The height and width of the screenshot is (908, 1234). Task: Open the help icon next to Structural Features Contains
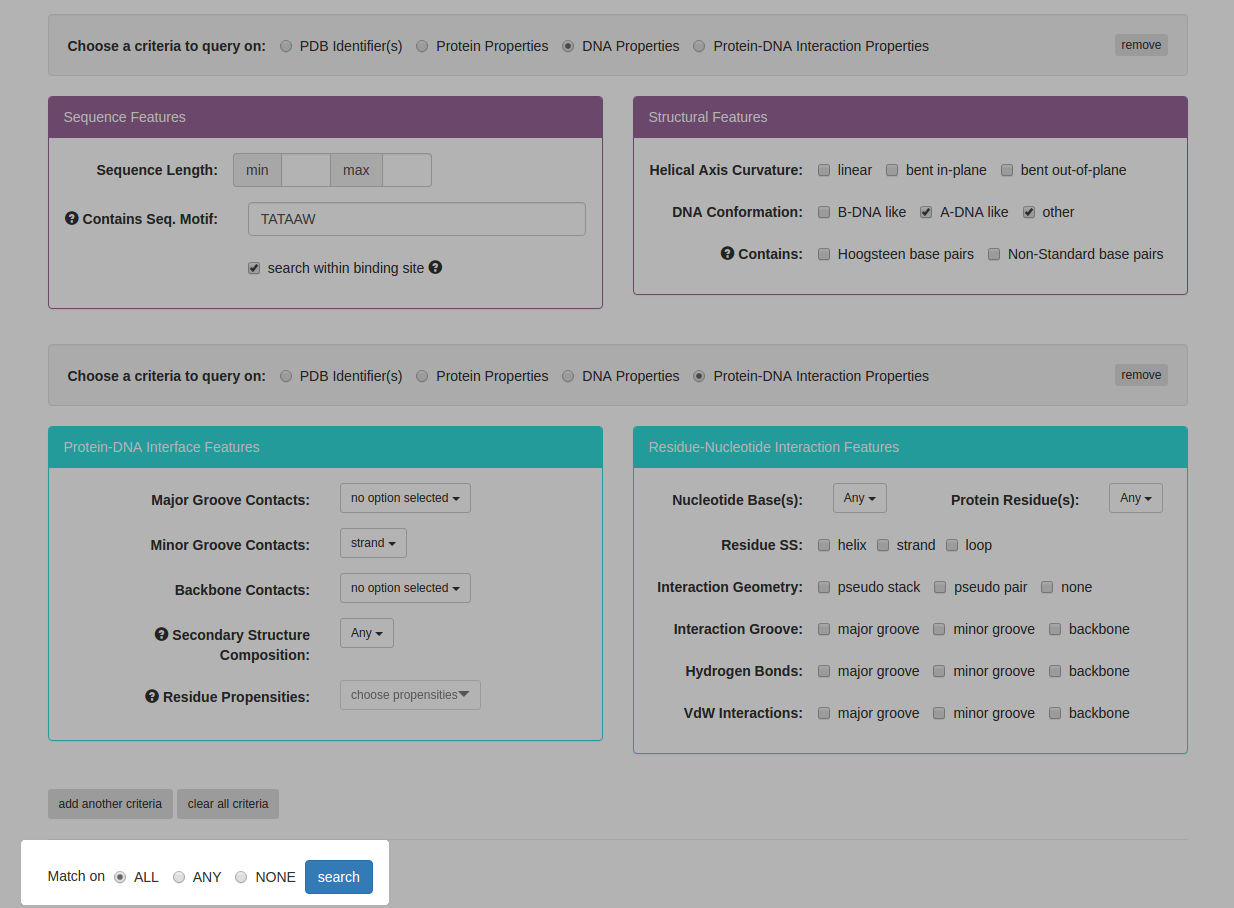pyautogui.click(x=728, y=253)
